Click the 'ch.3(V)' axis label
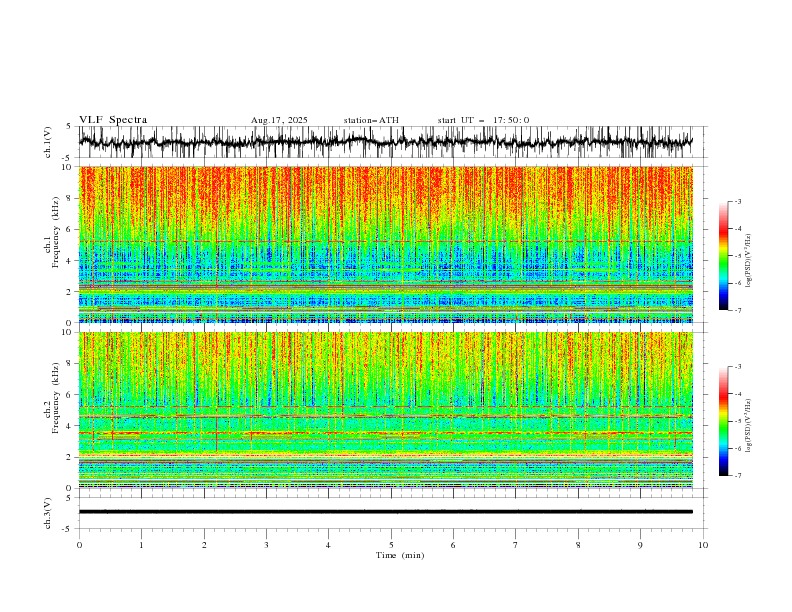792x612 pixels. 48,513
